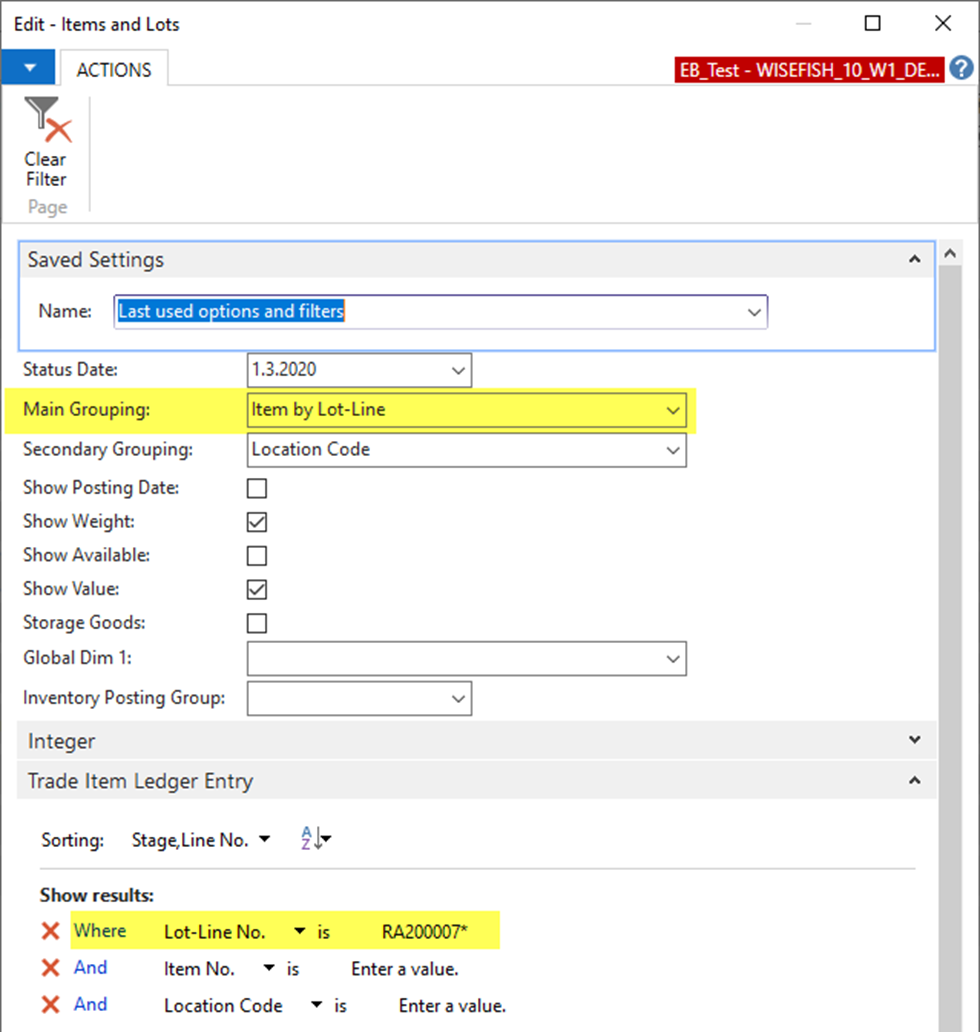This screenshot has height=1032, width=980.
Task: Open the blue application menu dropdown
Action: (30, 68)
